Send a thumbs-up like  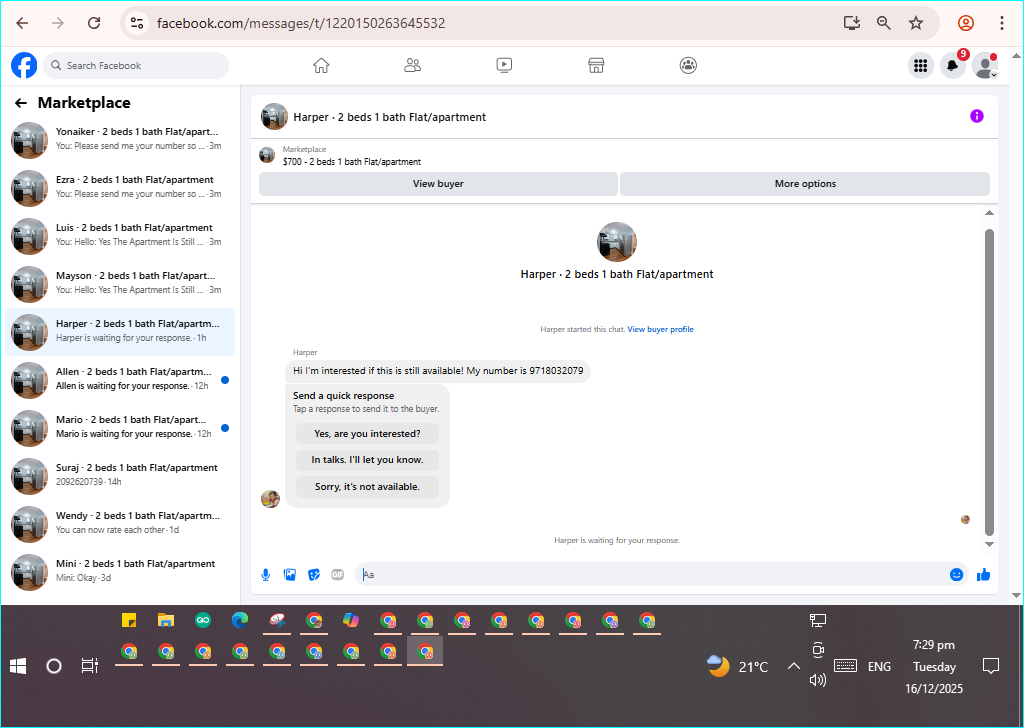click(984, 575)
